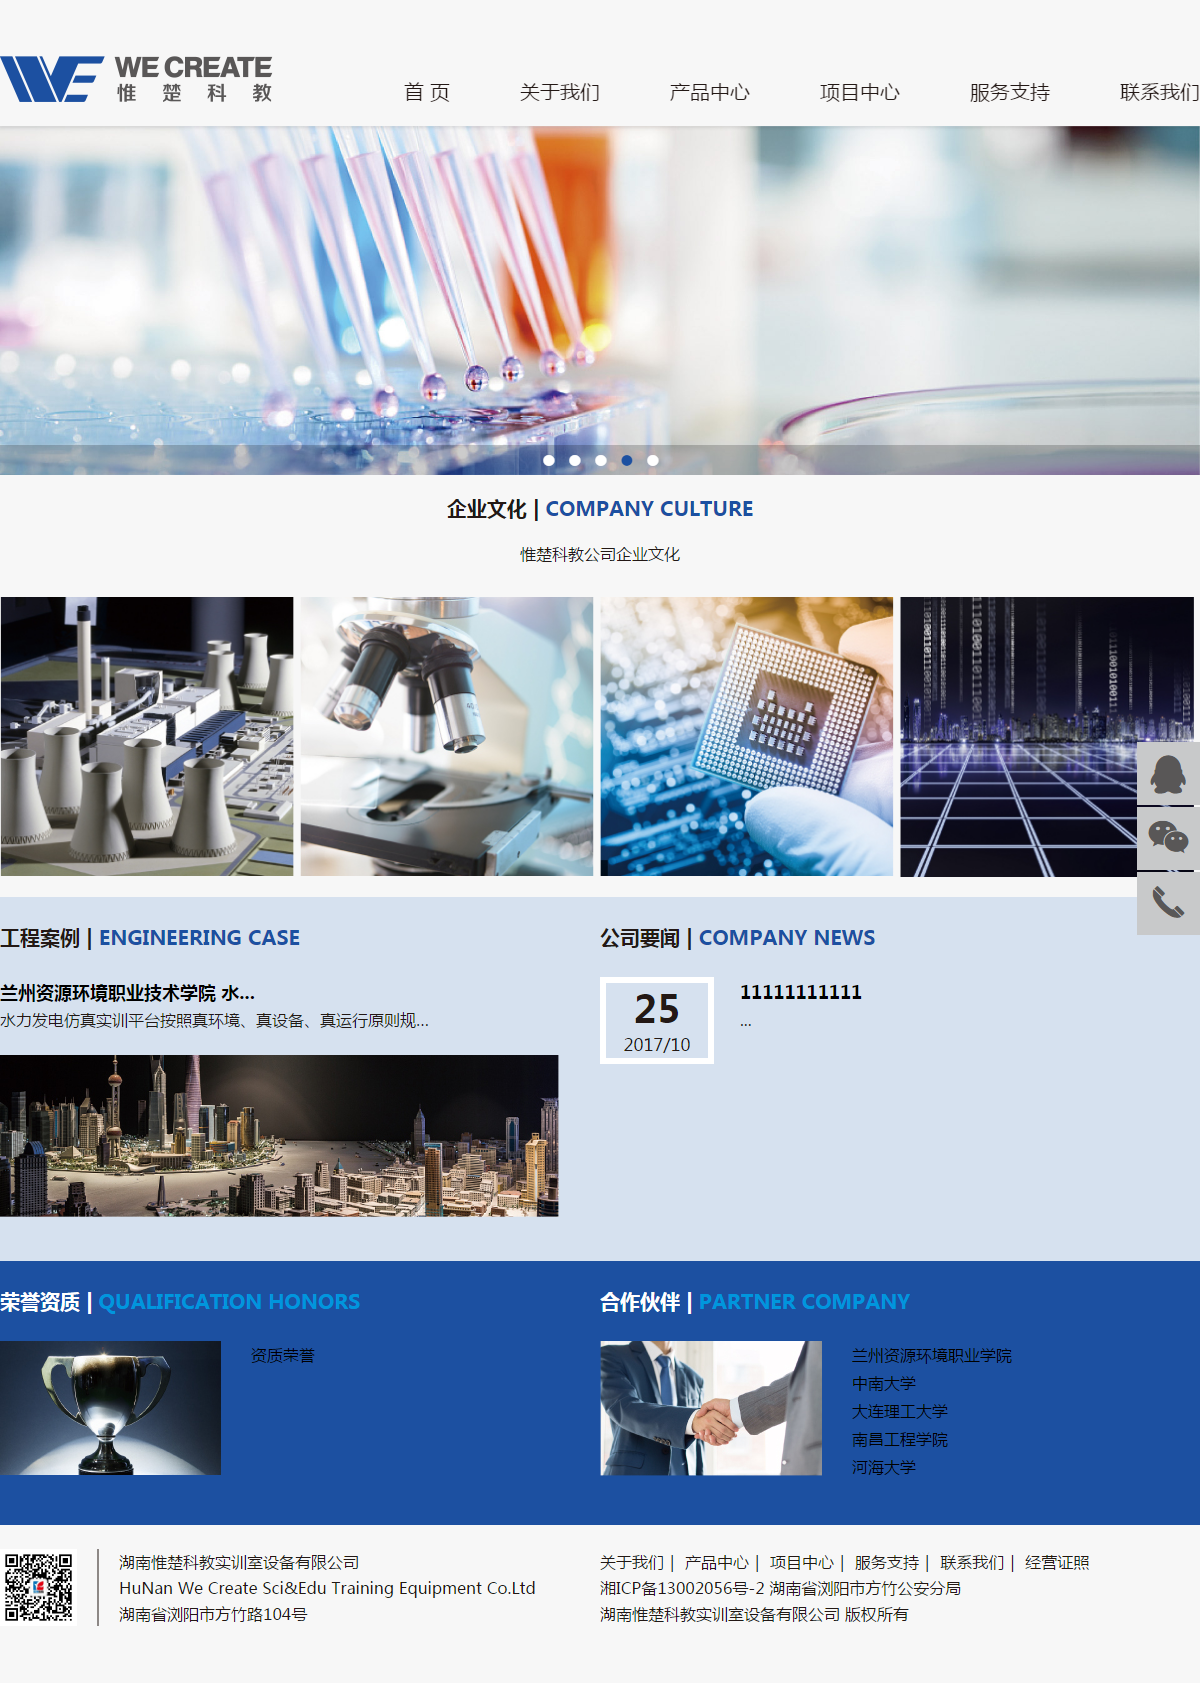Screen dimensions: 1200x1683
Task: Open the 资质荣誉 link
Action: tap(283, 1356)
